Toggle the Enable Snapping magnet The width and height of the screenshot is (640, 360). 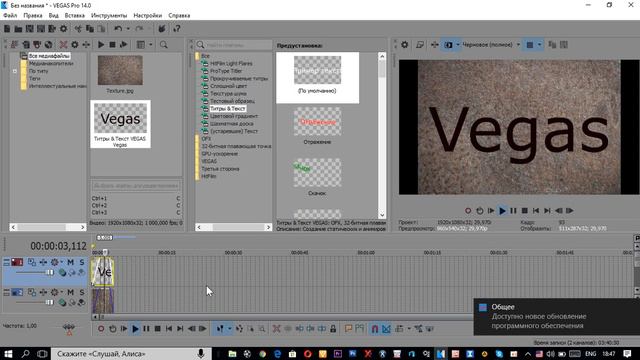(x=375, y=329)
